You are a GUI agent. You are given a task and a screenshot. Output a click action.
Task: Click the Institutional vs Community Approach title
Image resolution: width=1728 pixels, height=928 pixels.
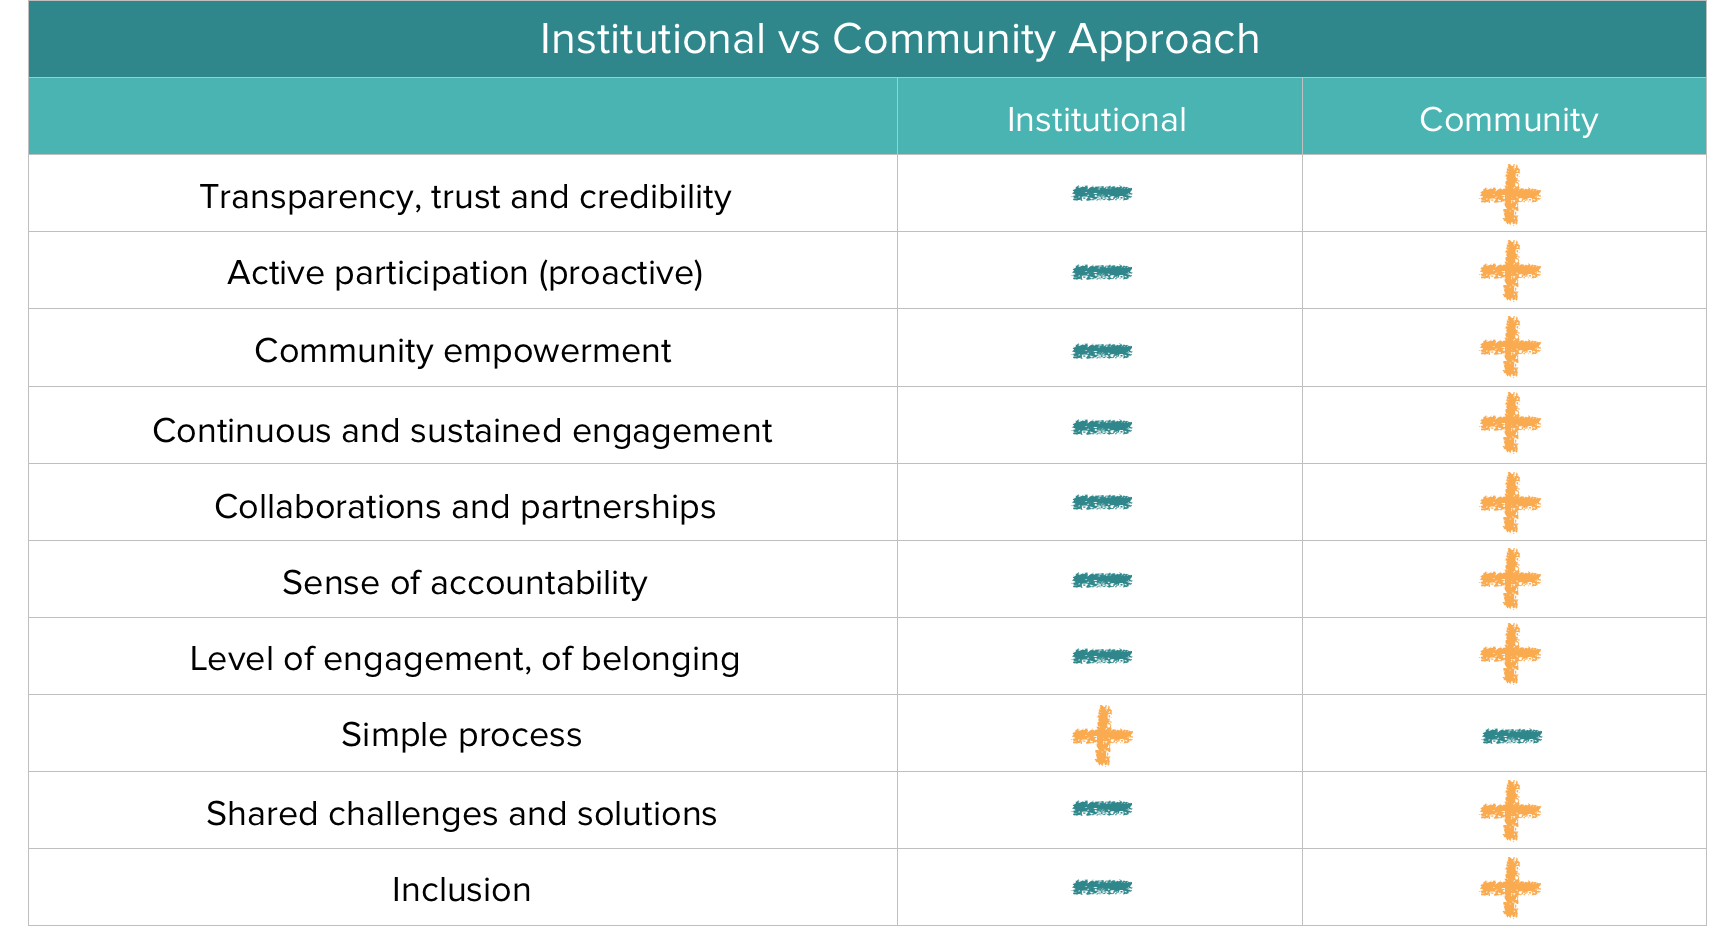(899, 40)
